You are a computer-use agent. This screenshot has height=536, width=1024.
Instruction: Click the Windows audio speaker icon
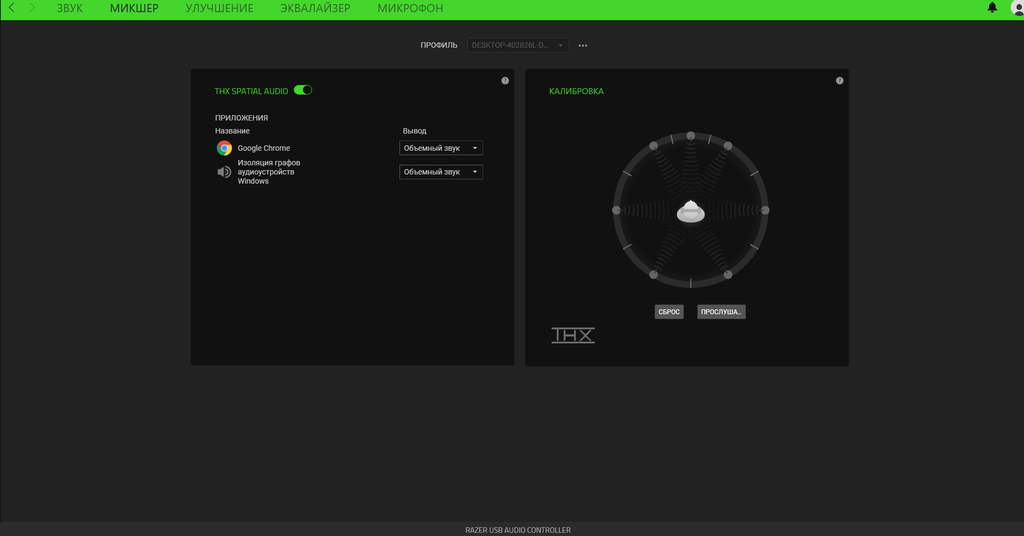[x=224, y=172]
